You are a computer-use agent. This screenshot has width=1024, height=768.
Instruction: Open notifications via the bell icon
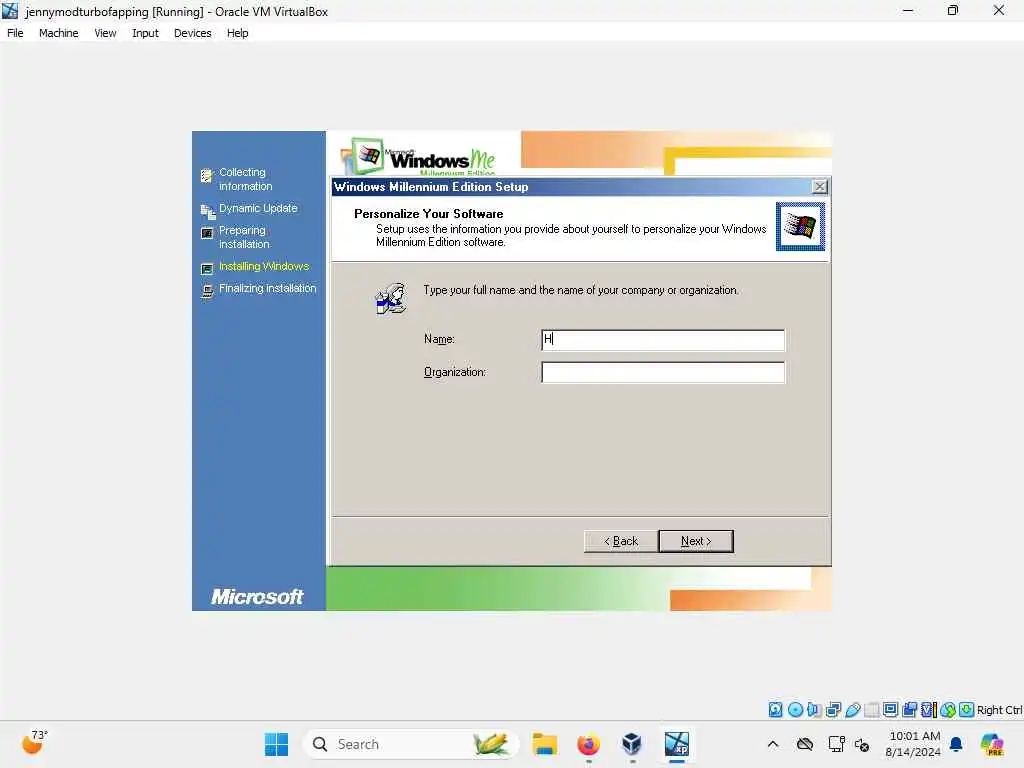[956, 744]
